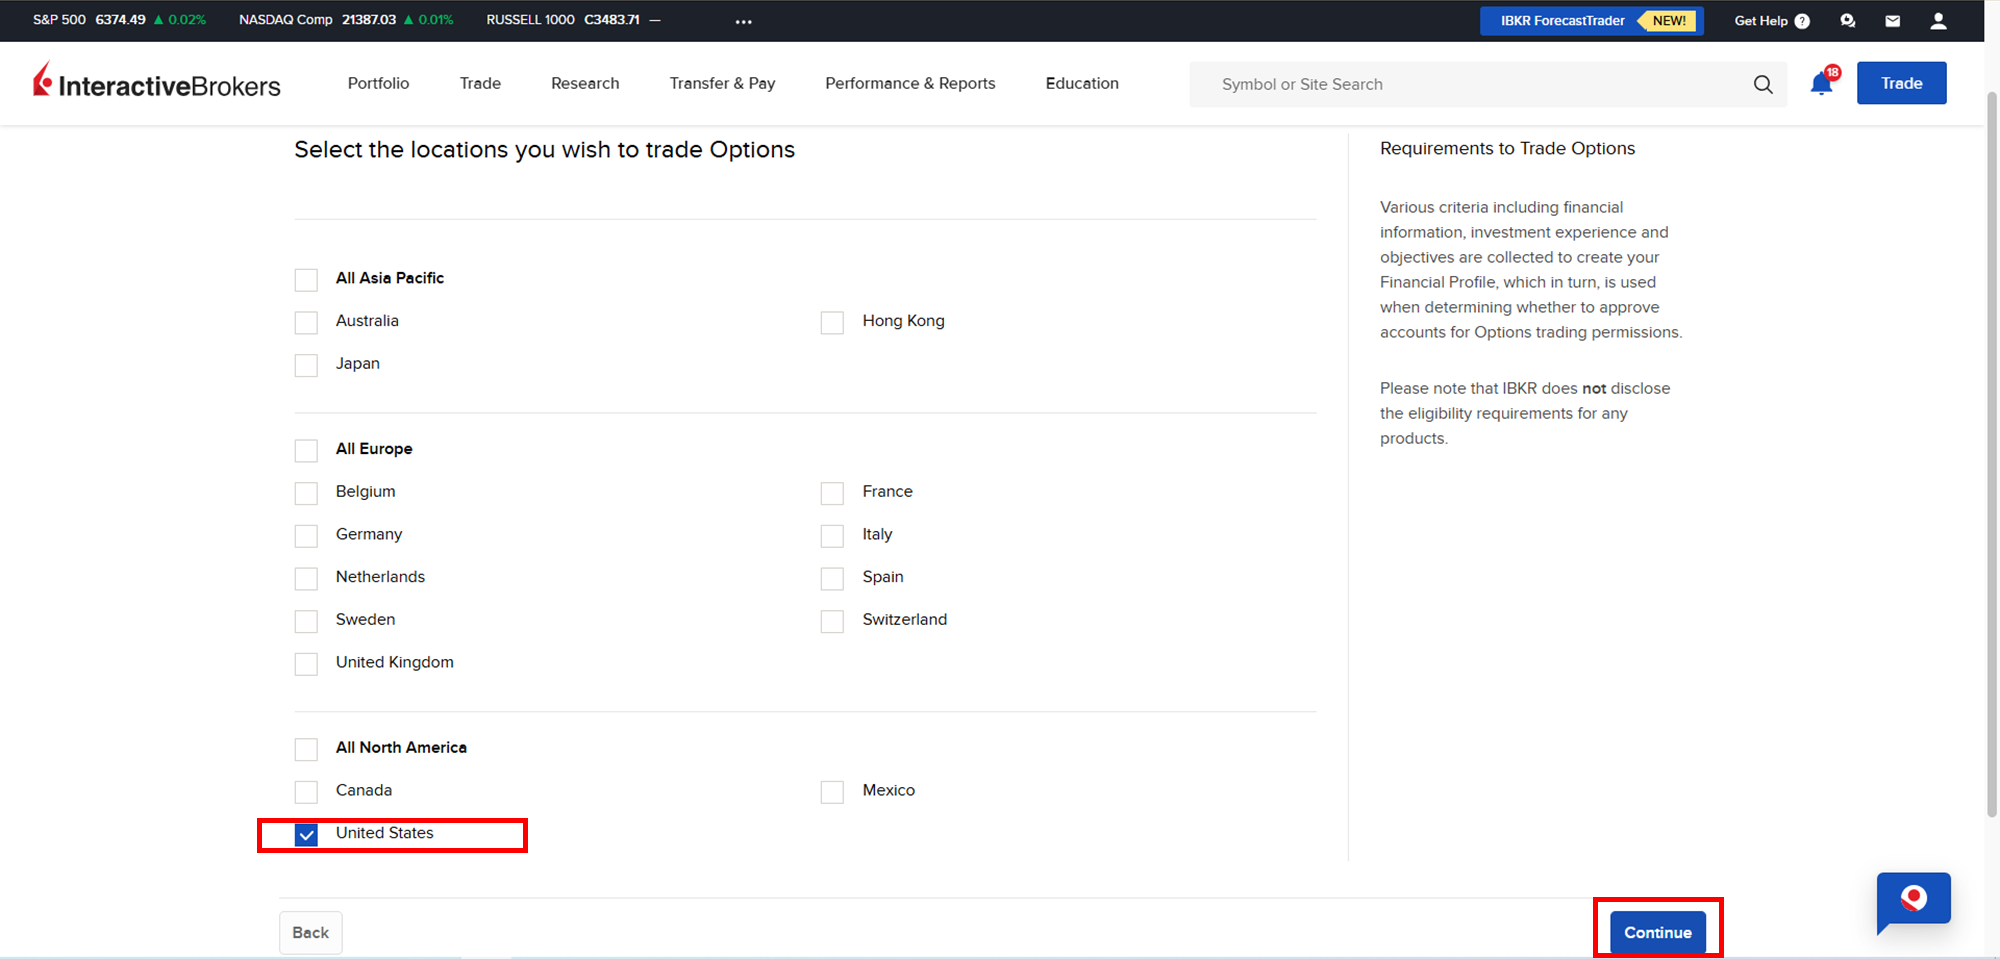Screen dimensions: 2000x959
Task: Open the chat bubbles icon in top bar
Action: pos(1847,21)
